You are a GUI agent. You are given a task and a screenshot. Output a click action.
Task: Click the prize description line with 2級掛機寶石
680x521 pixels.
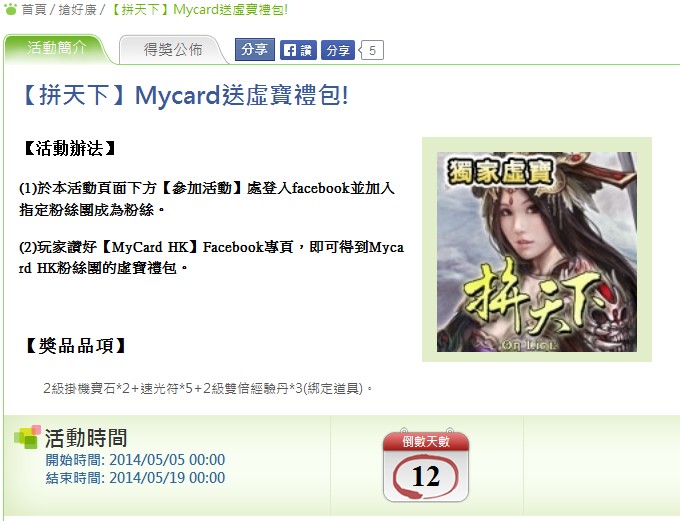pos(207,388)
